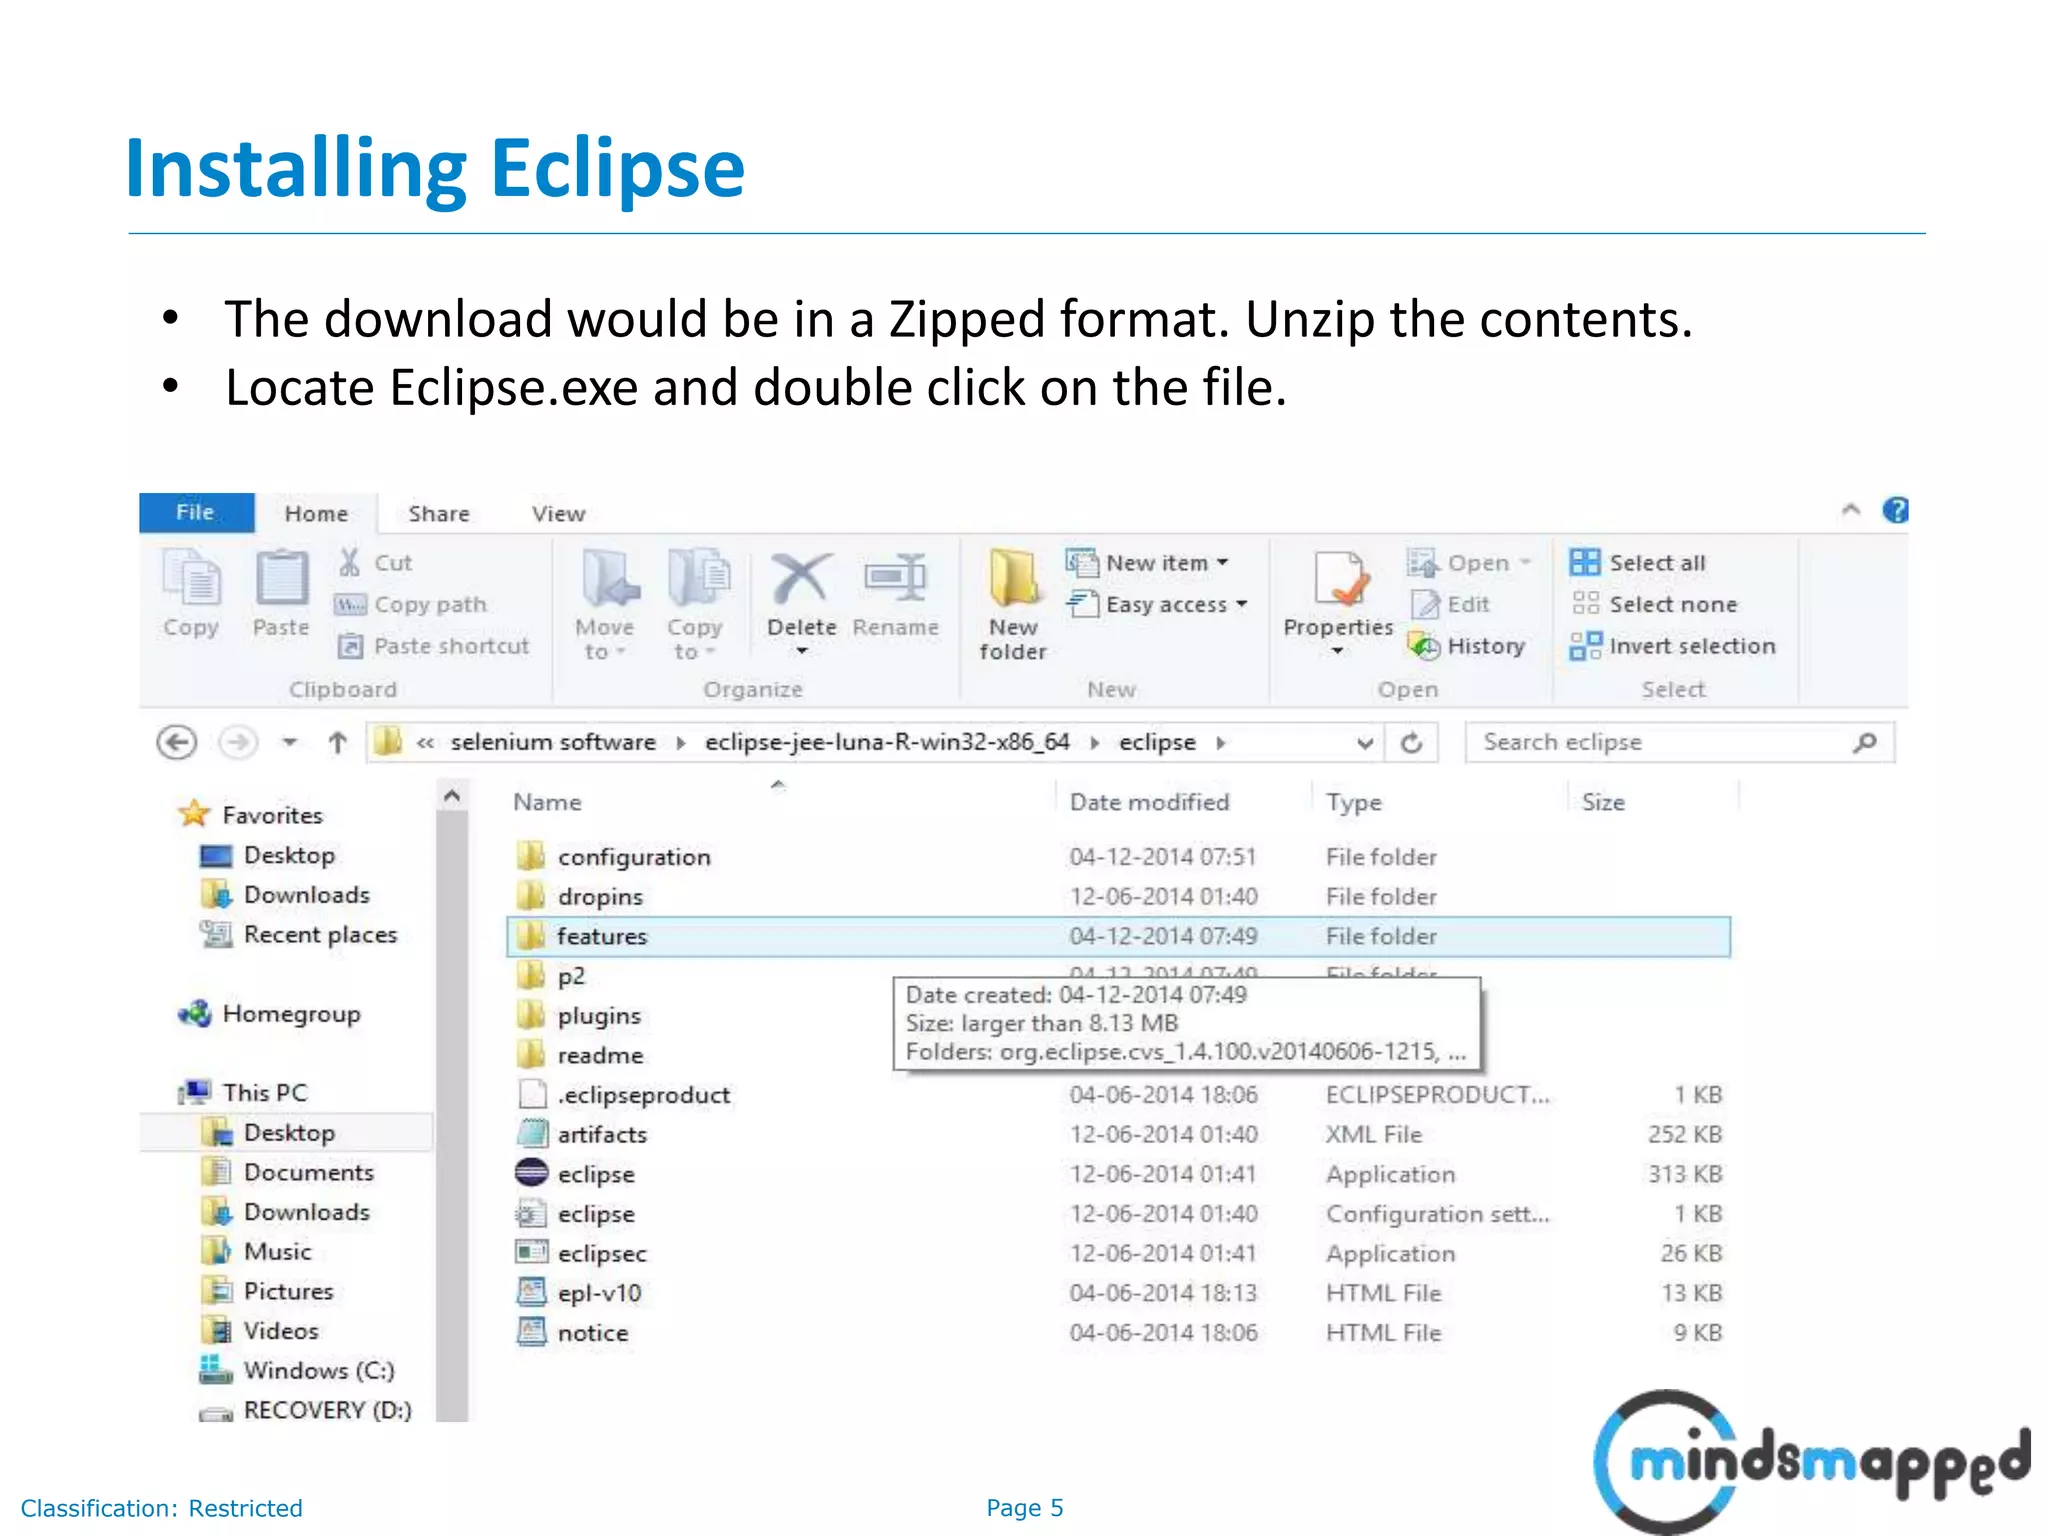Expand the Delete options arrow
The width and height of the screenshot is (2048, 1536).
point(802,652)
